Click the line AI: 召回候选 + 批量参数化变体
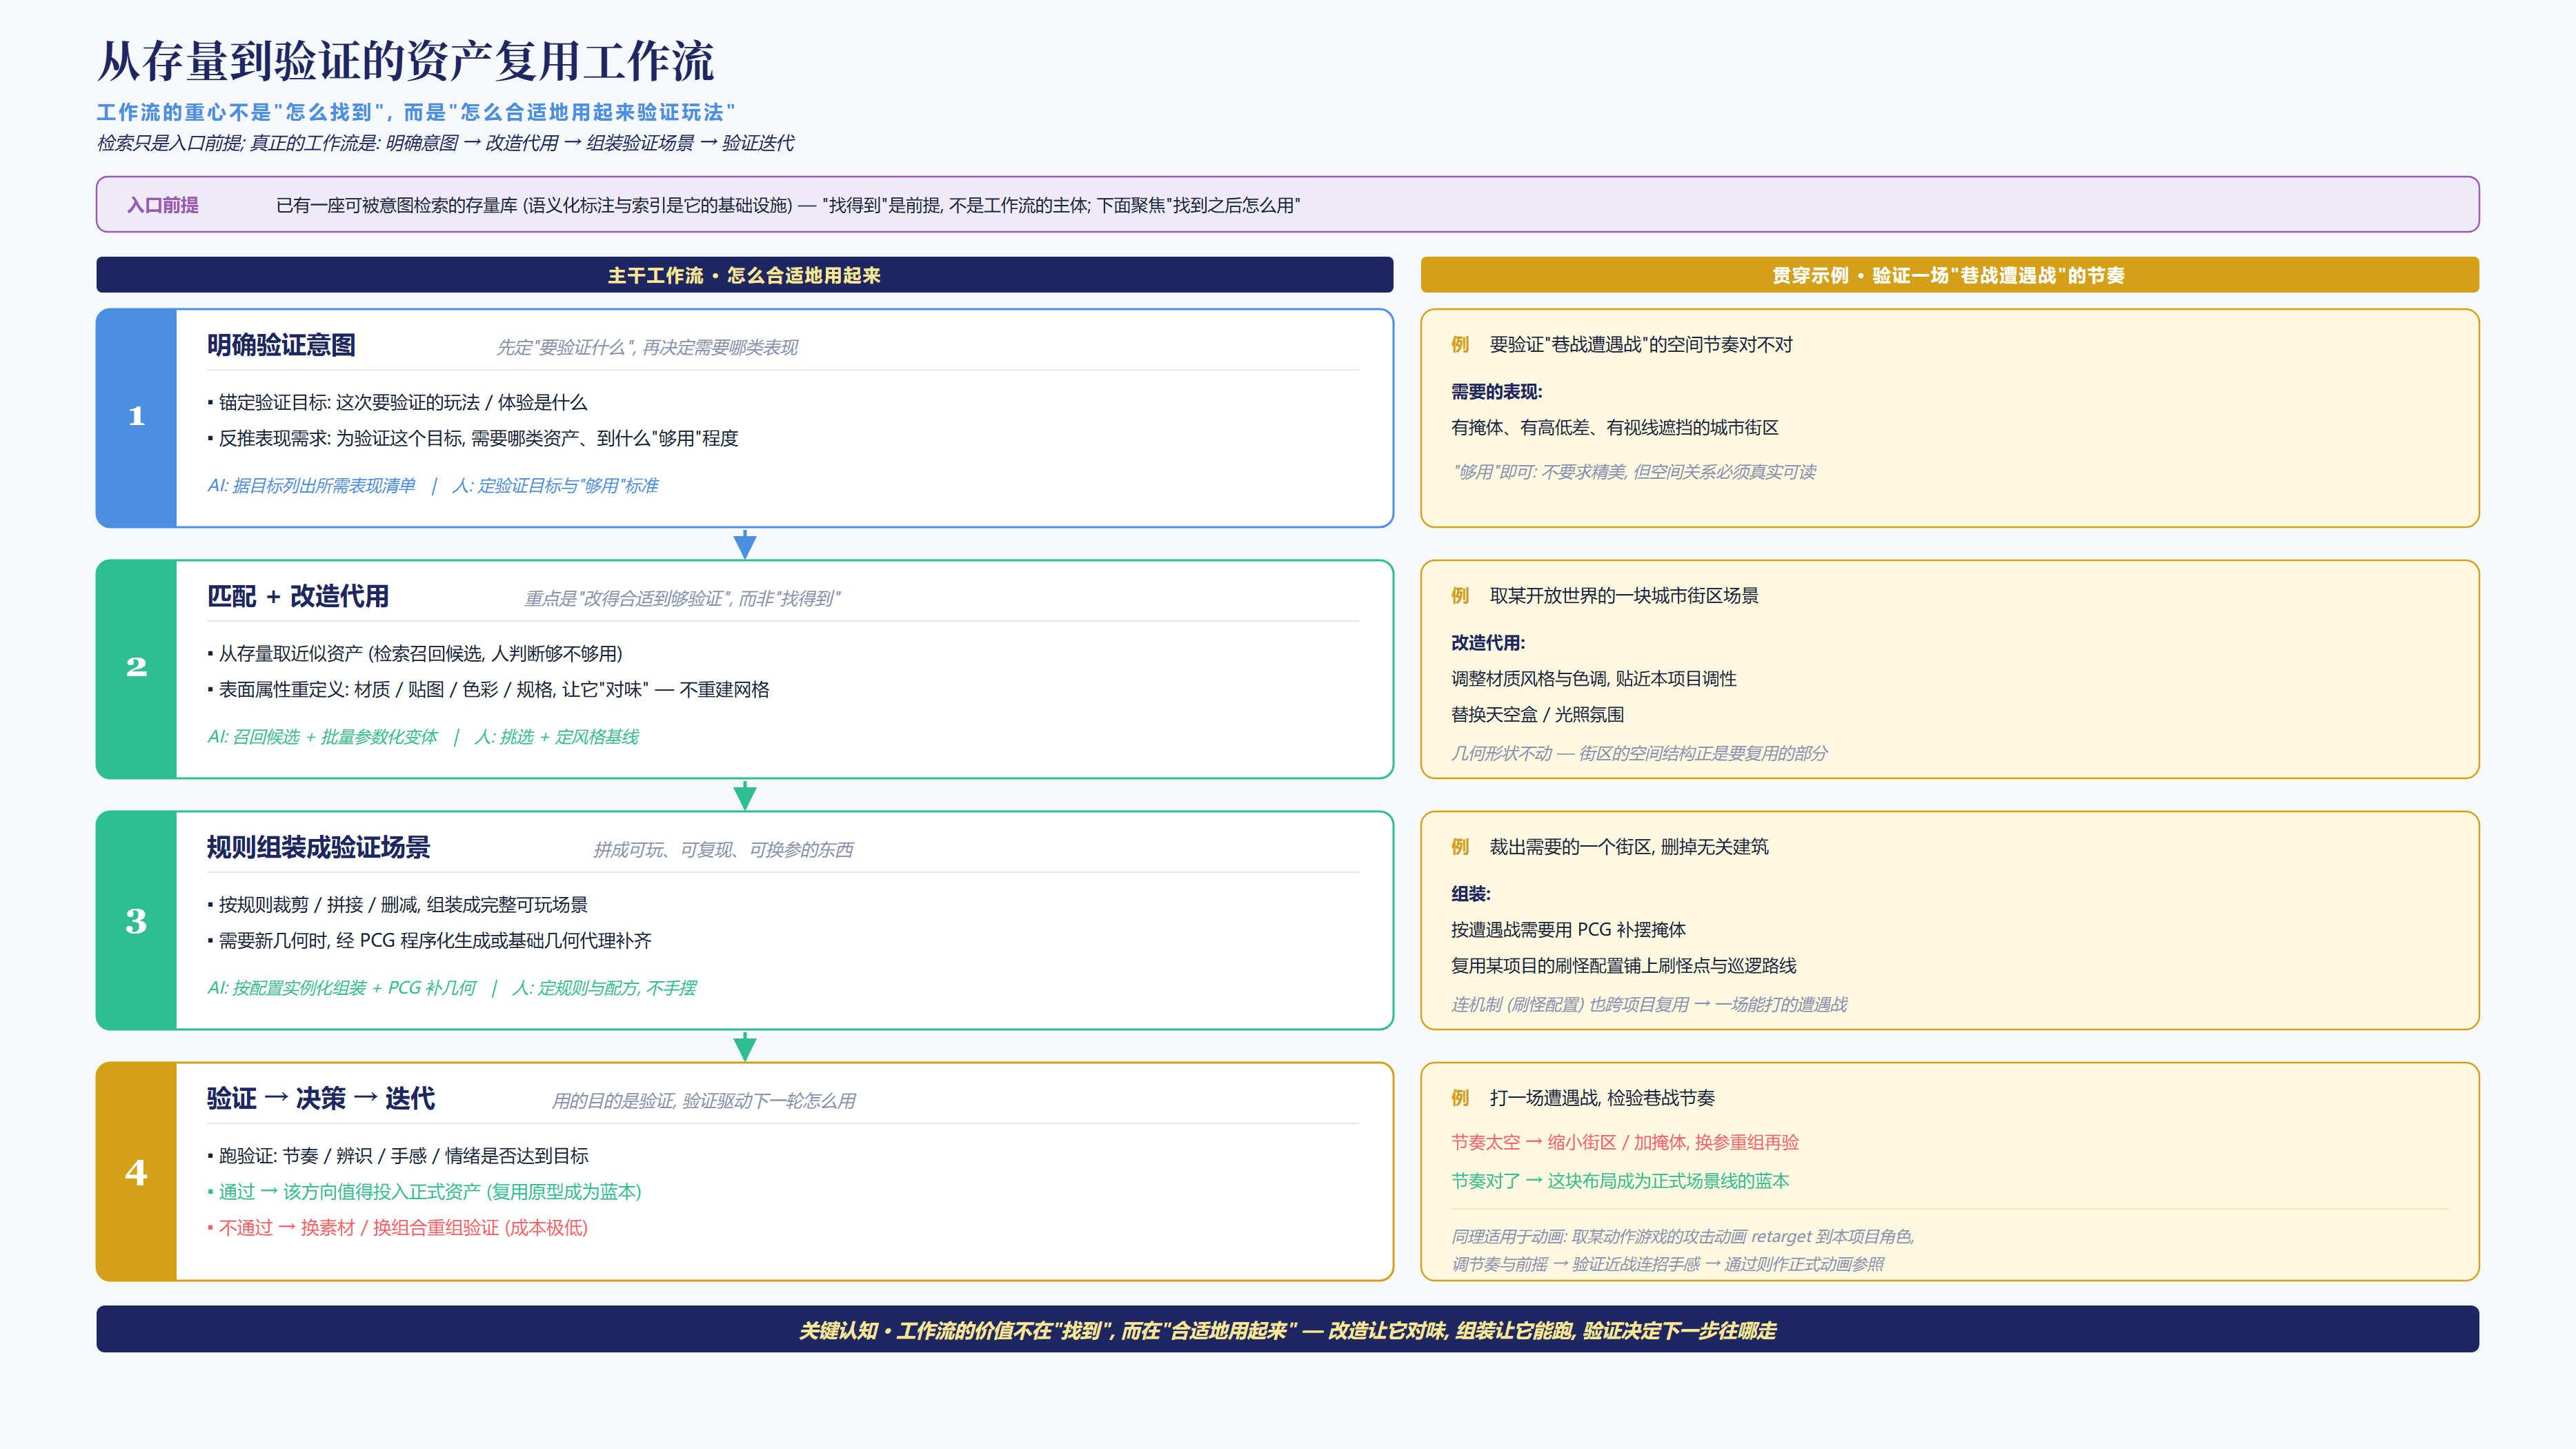The image size is (2576, 1449). (322, 736)
